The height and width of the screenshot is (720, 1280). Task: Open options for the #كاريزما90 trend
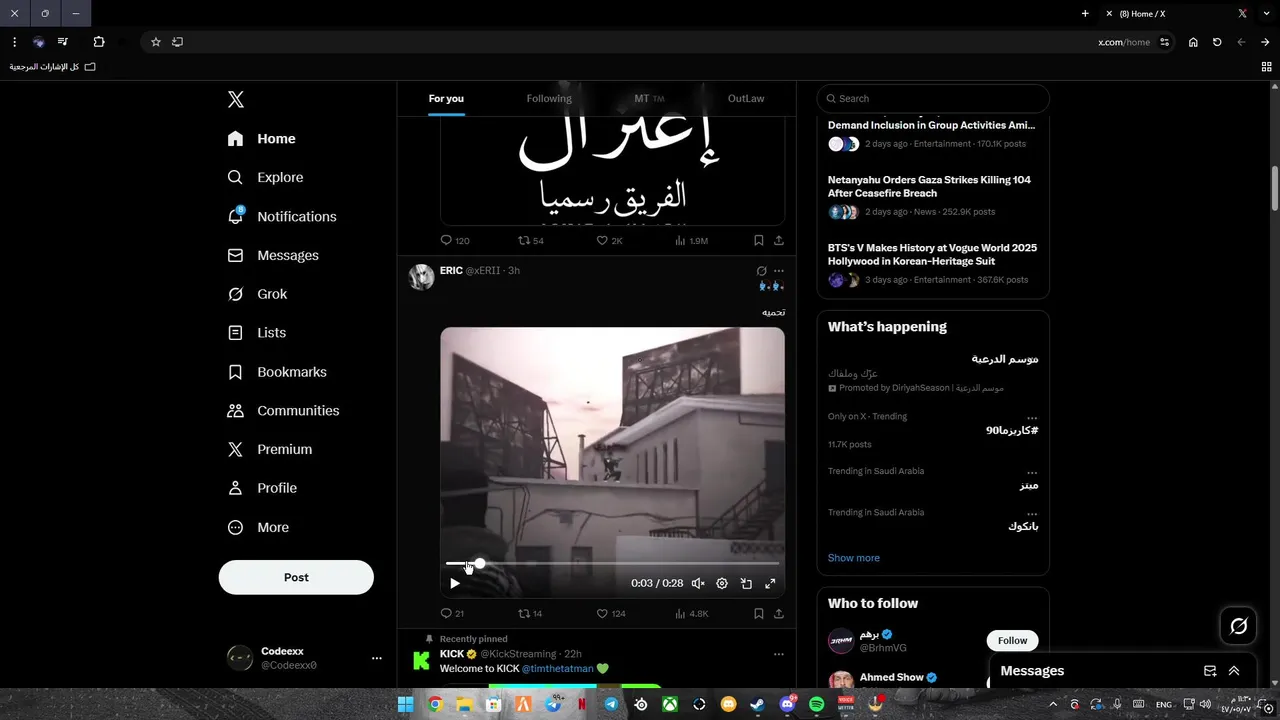(x=1032, y=417)
